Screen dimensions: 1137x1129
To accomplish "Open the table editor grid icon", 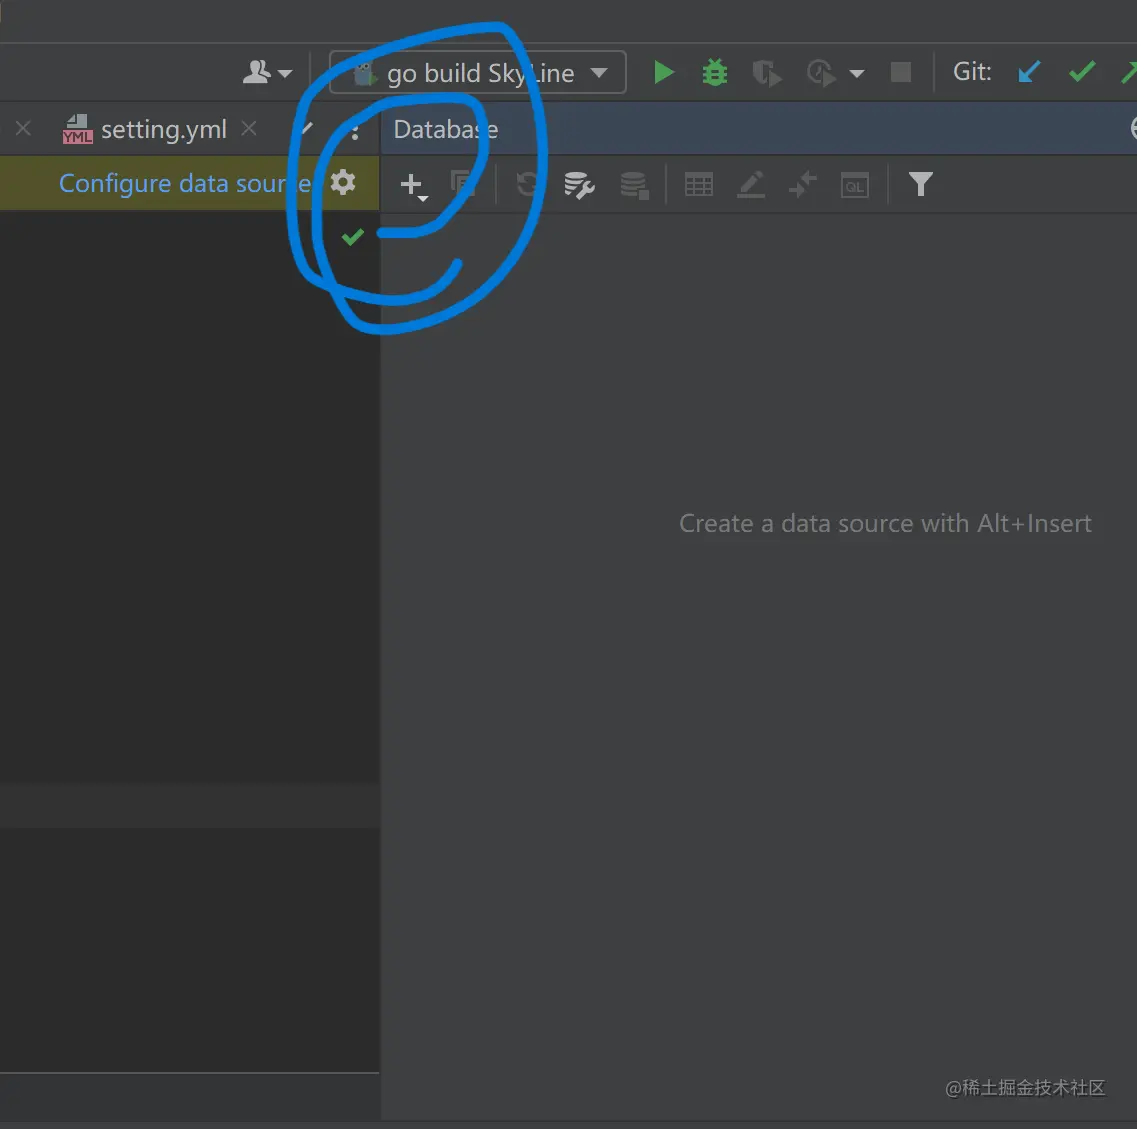I will (x=699, y=185).
